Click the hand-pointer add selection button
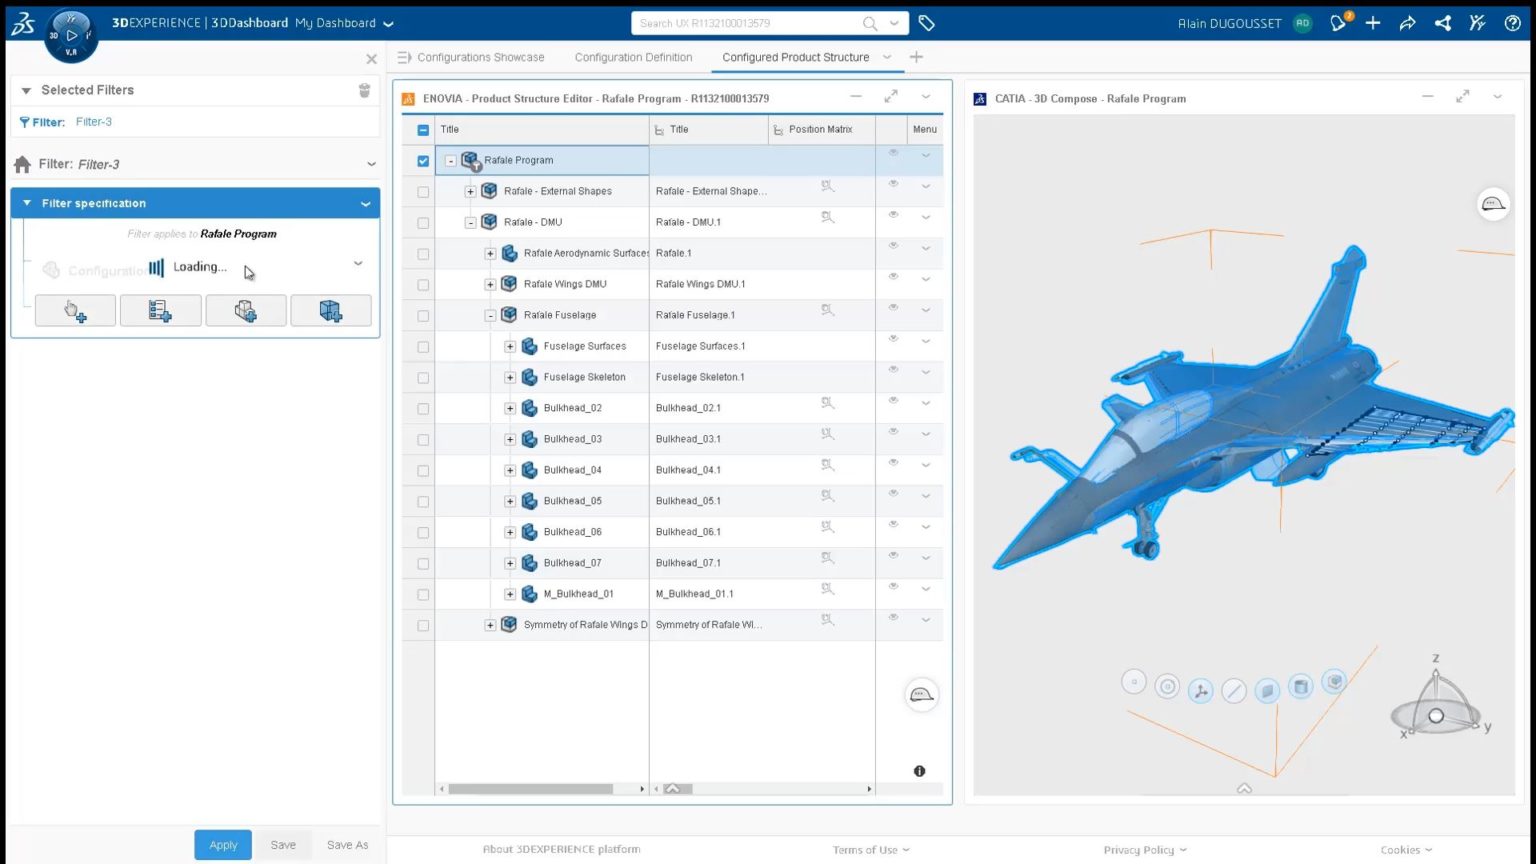 pos(75,310)
